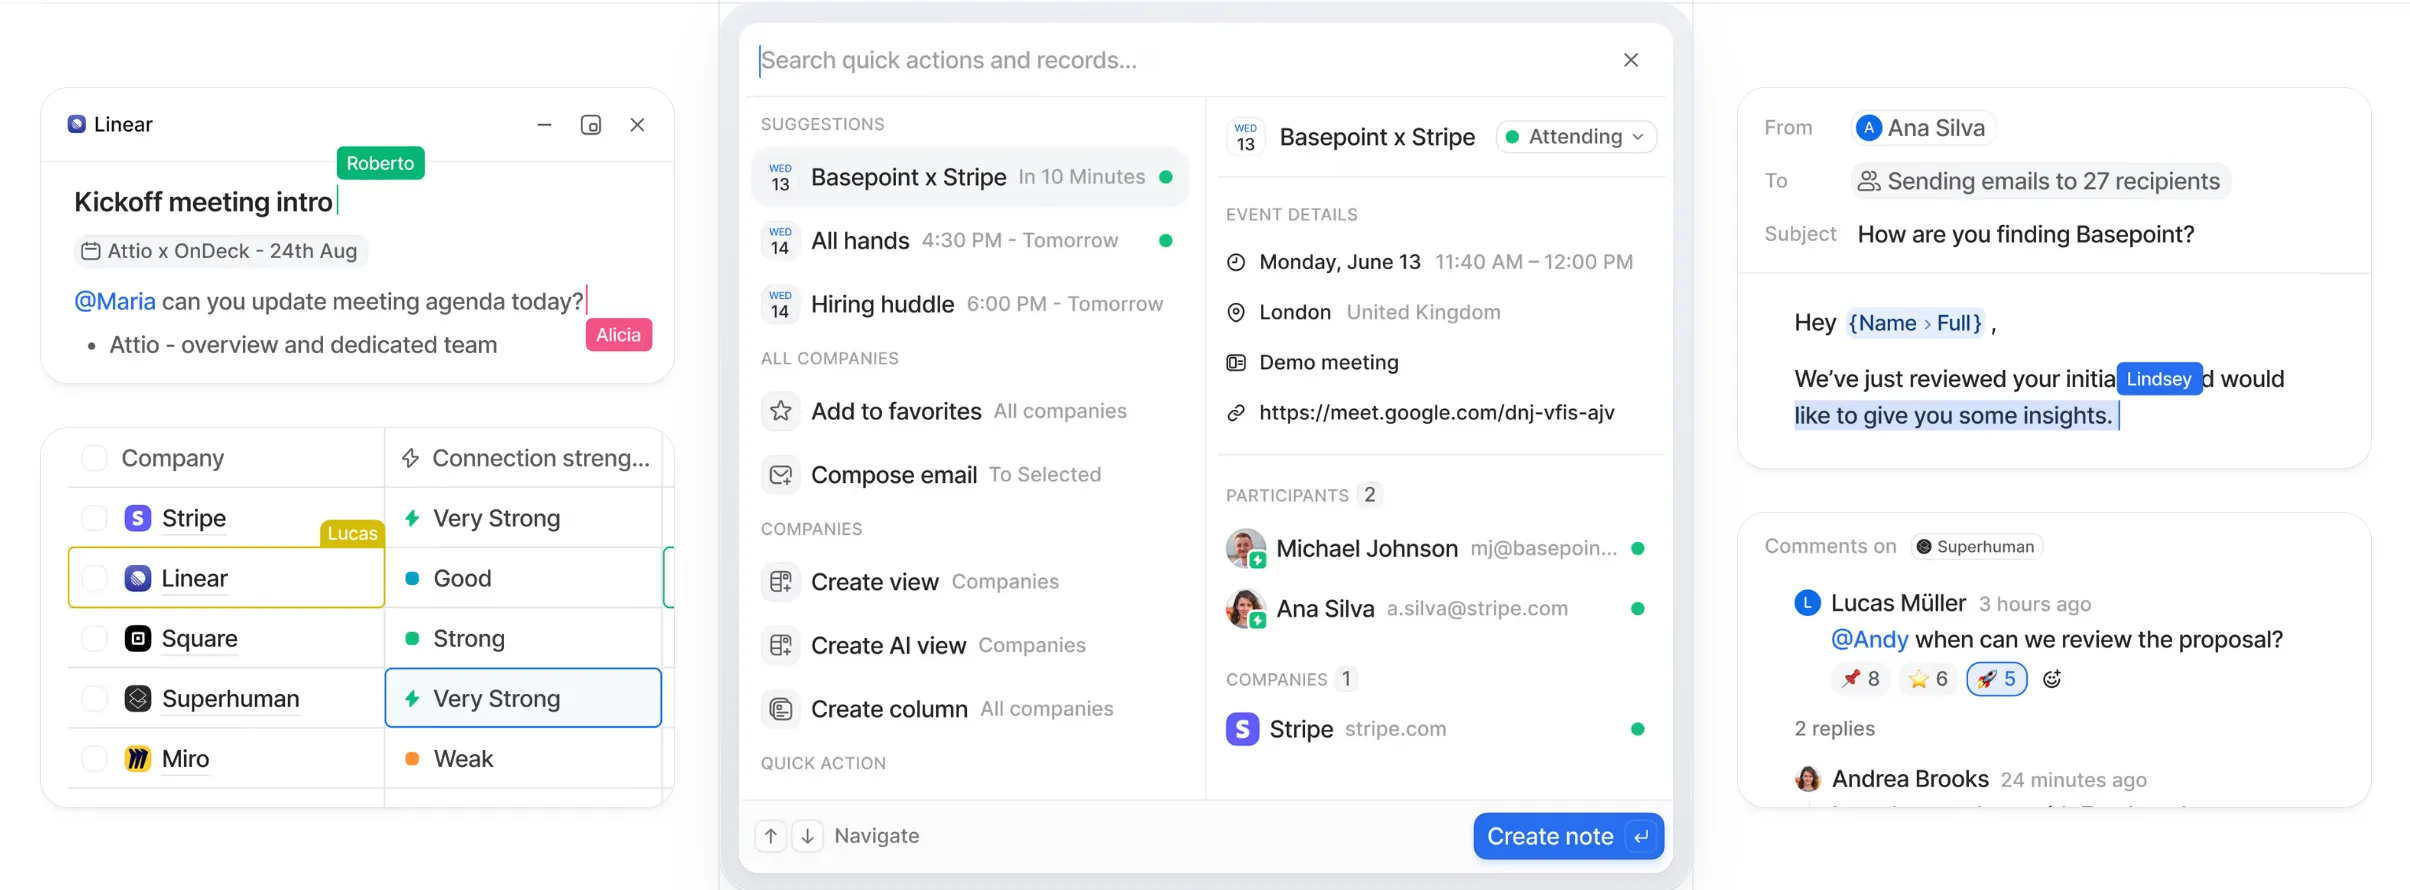Viewport: 2410px width, 890px height.
Task: Click the clock icon next to Monday, June 13
Action: [x=1236, y=262]
